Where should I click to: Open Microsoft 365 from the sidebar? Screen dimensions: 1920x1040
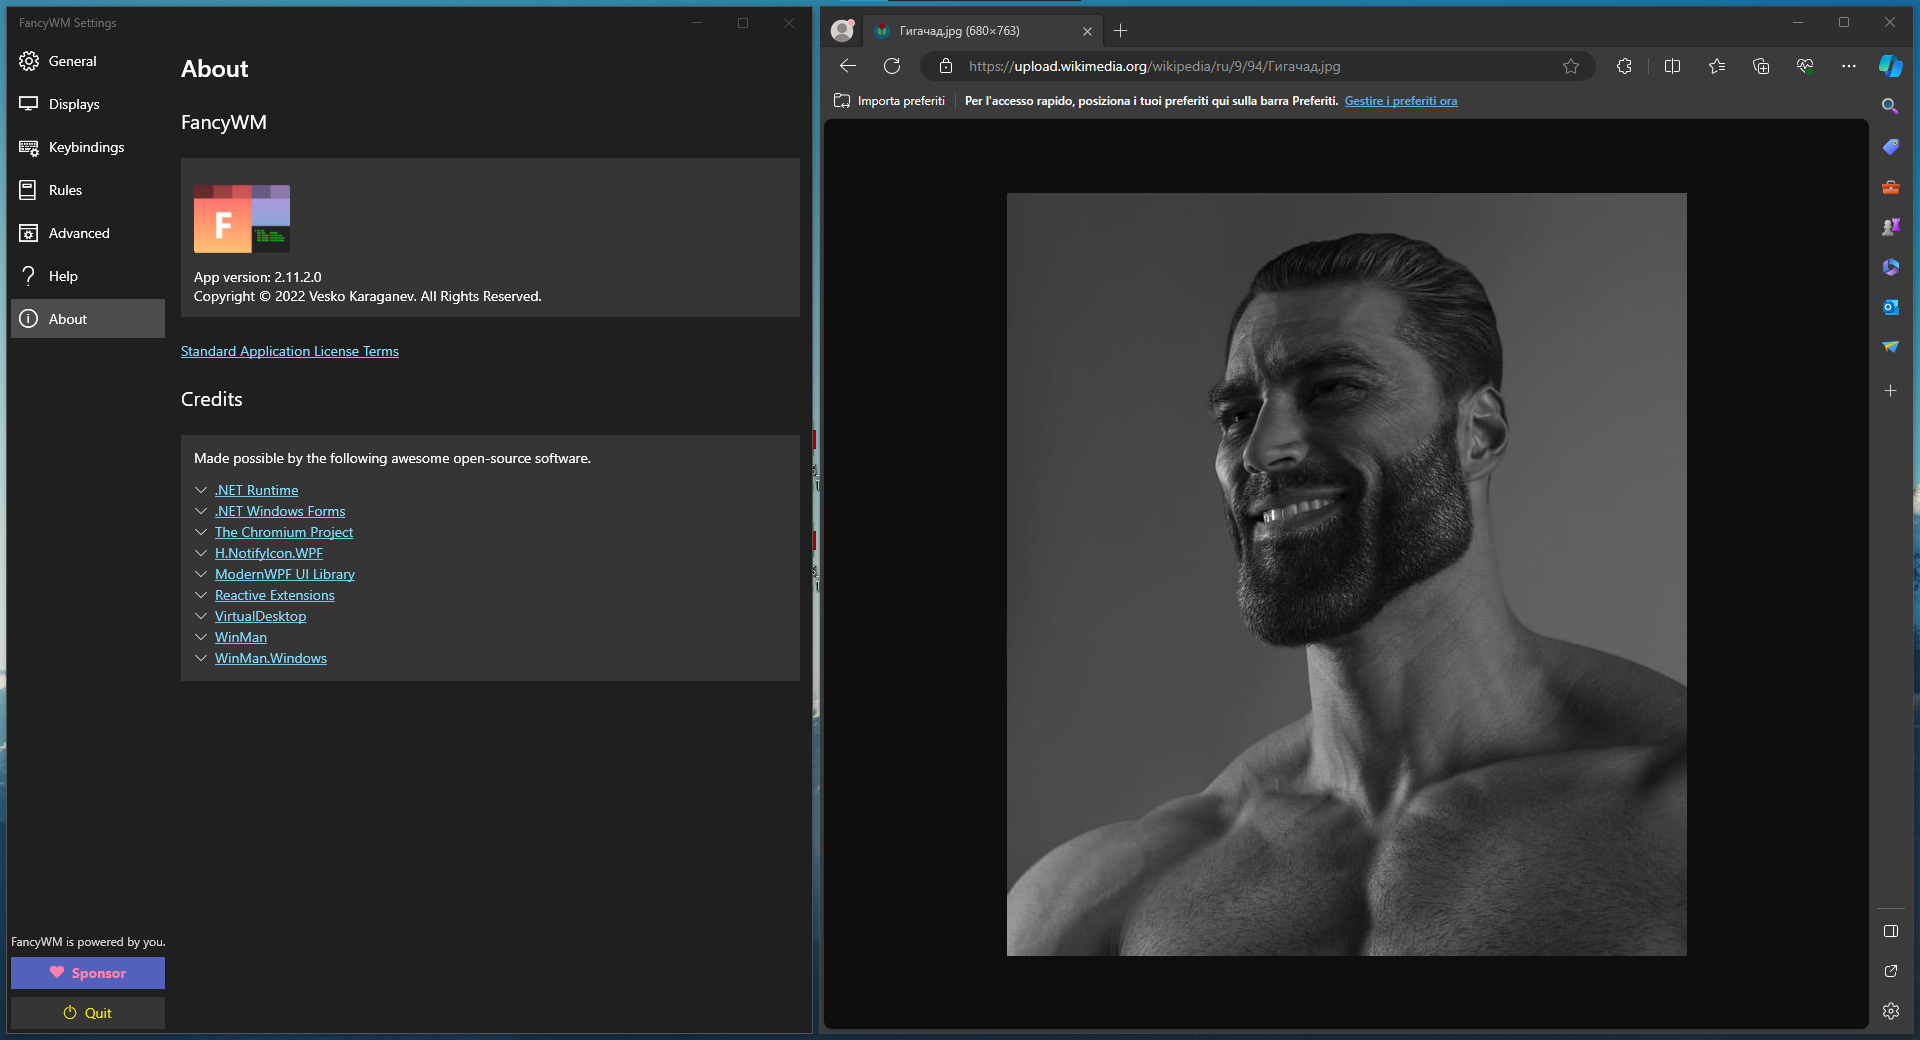1890,267
